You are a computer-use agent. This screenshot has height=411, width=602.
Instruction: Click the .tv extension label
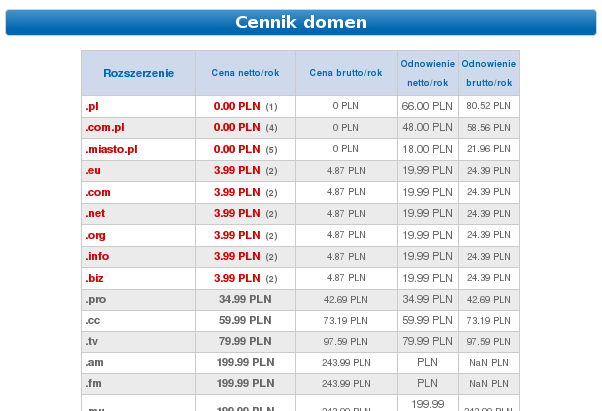(92, 341)
